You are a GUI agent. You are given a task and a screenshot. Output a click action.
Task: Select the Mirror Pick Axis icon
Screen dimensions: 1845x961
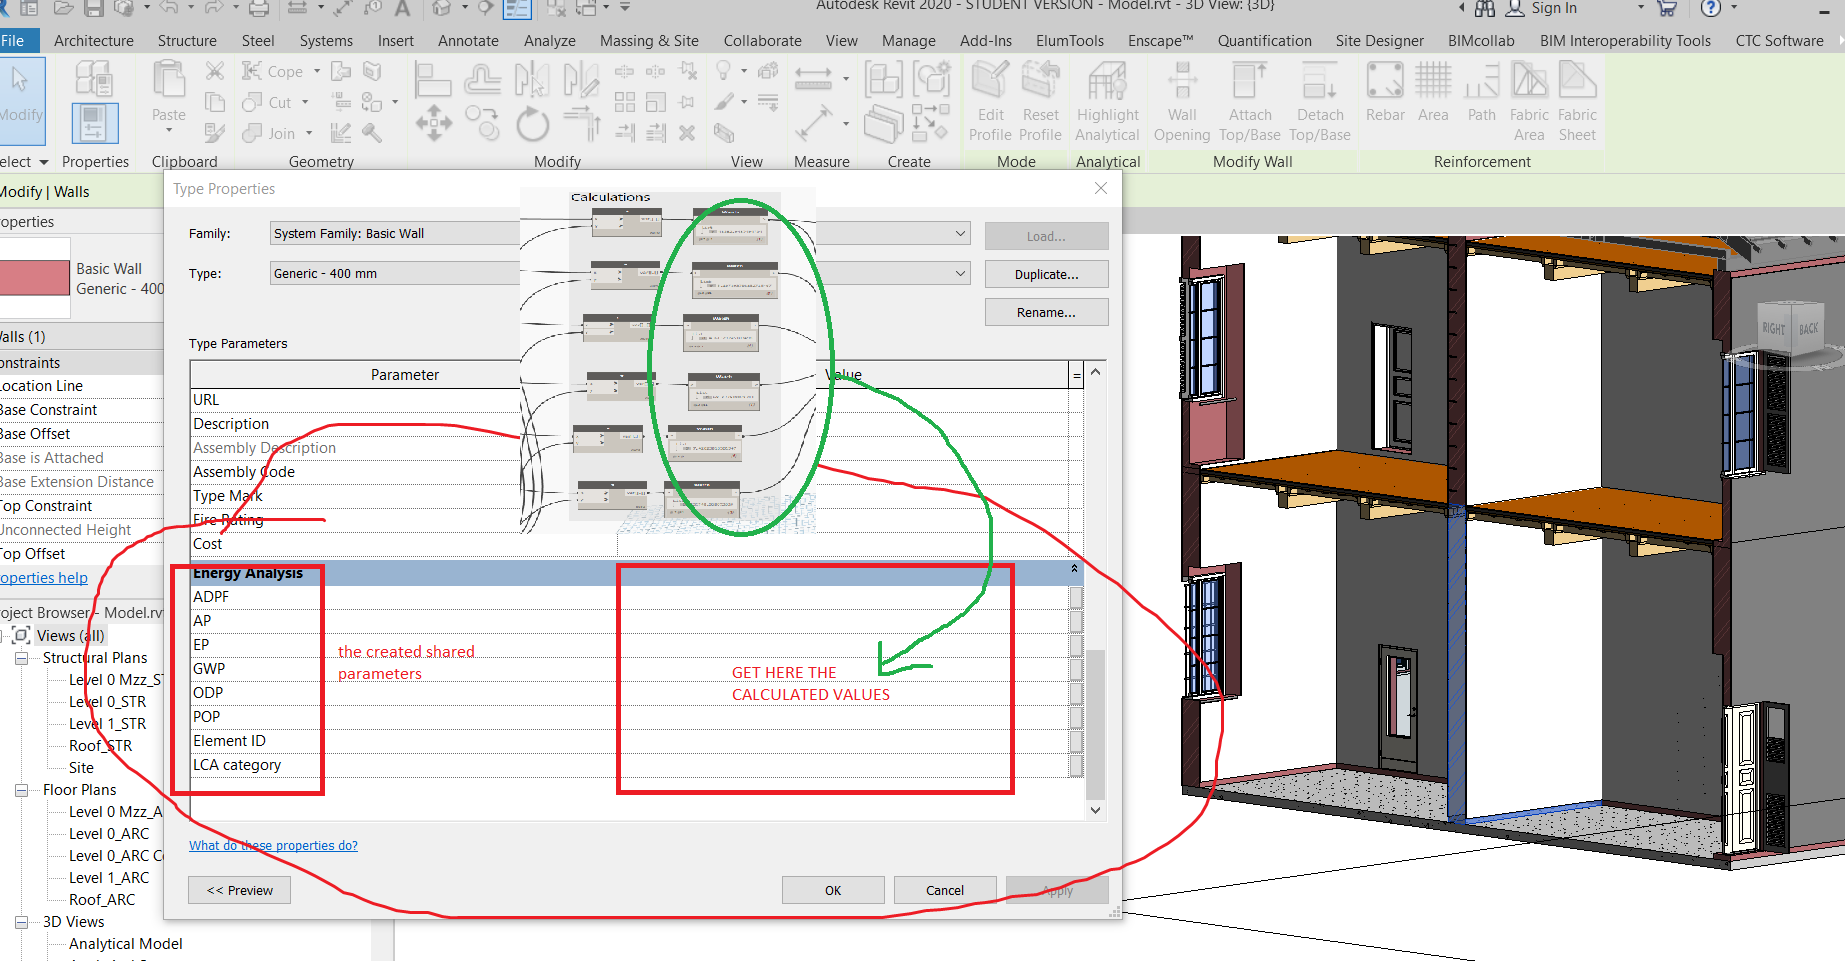click(531, 80)
